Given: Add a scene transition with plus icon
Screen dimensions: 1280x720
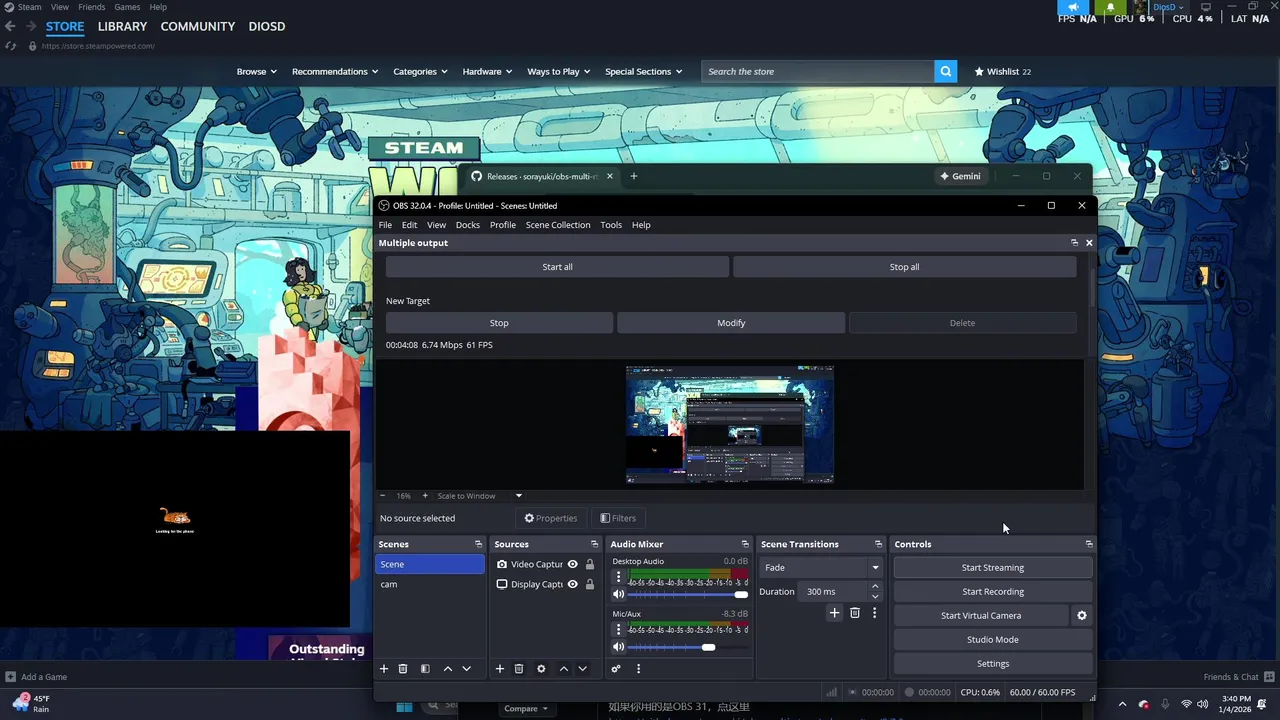Looking at the screenshot, I should pyautogui.click(x=834, y=612).
